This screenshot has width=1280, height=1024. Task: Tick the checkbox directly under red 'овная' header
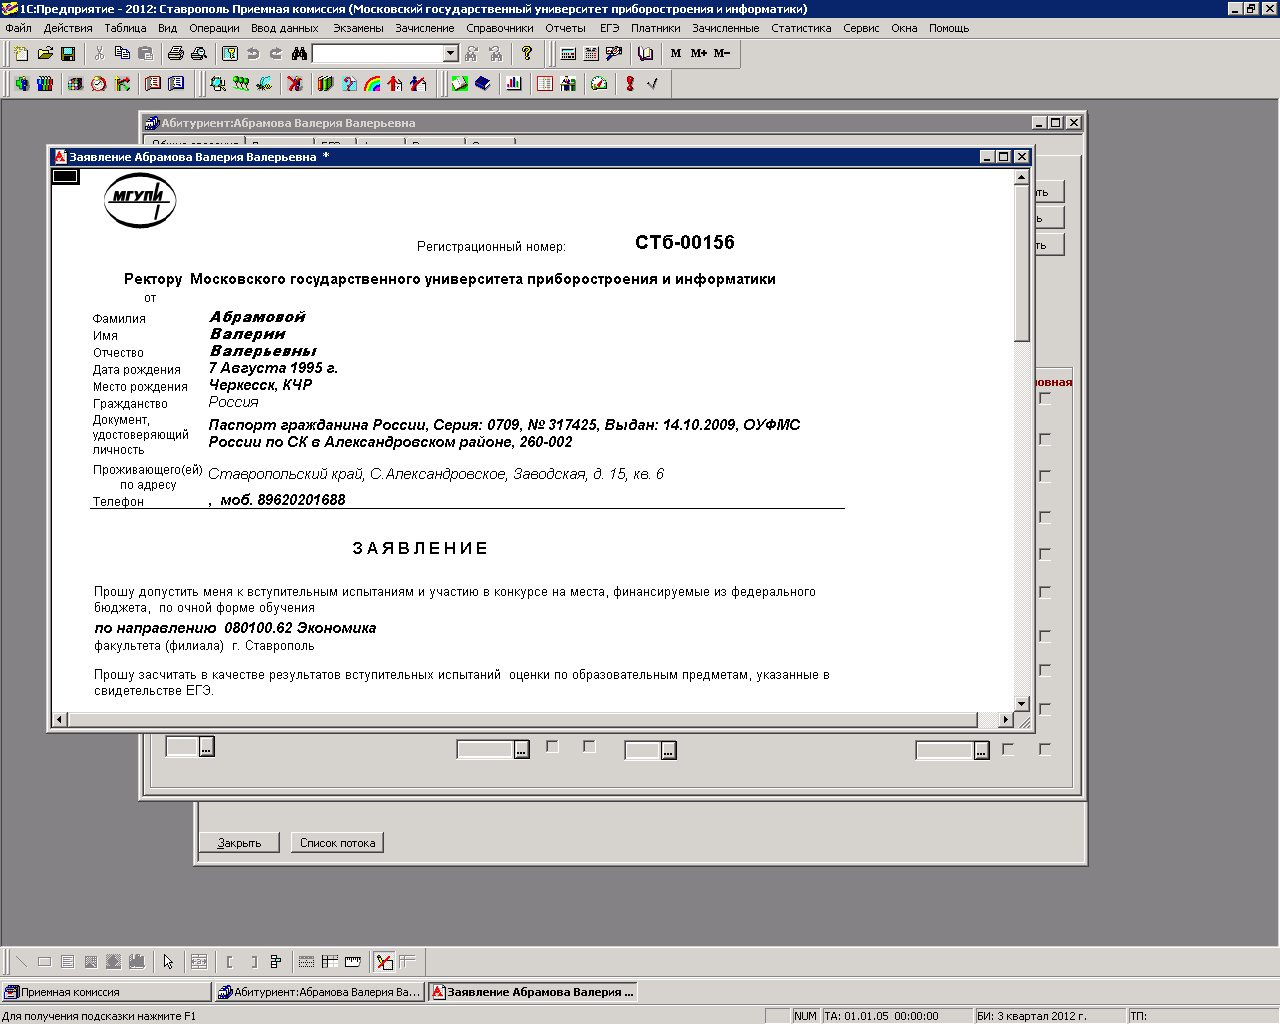pos(1045,398)
